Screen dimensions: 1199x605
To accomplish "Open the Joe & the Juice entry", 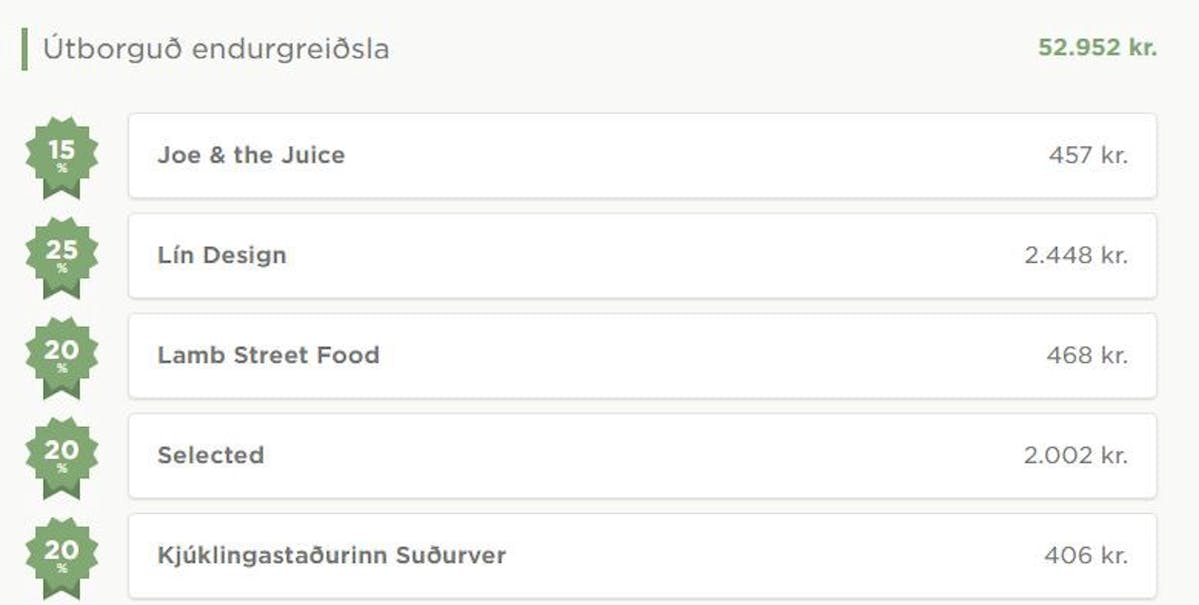I will tap(642, 155).
